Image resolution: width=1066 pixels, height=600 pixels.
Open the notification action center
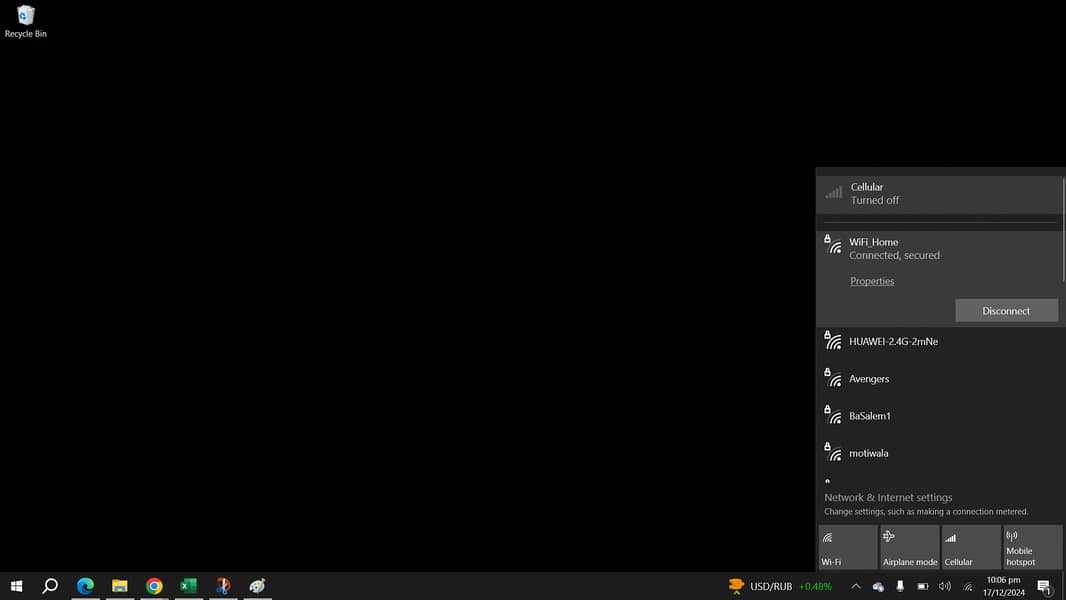(x=1045, y=586)
